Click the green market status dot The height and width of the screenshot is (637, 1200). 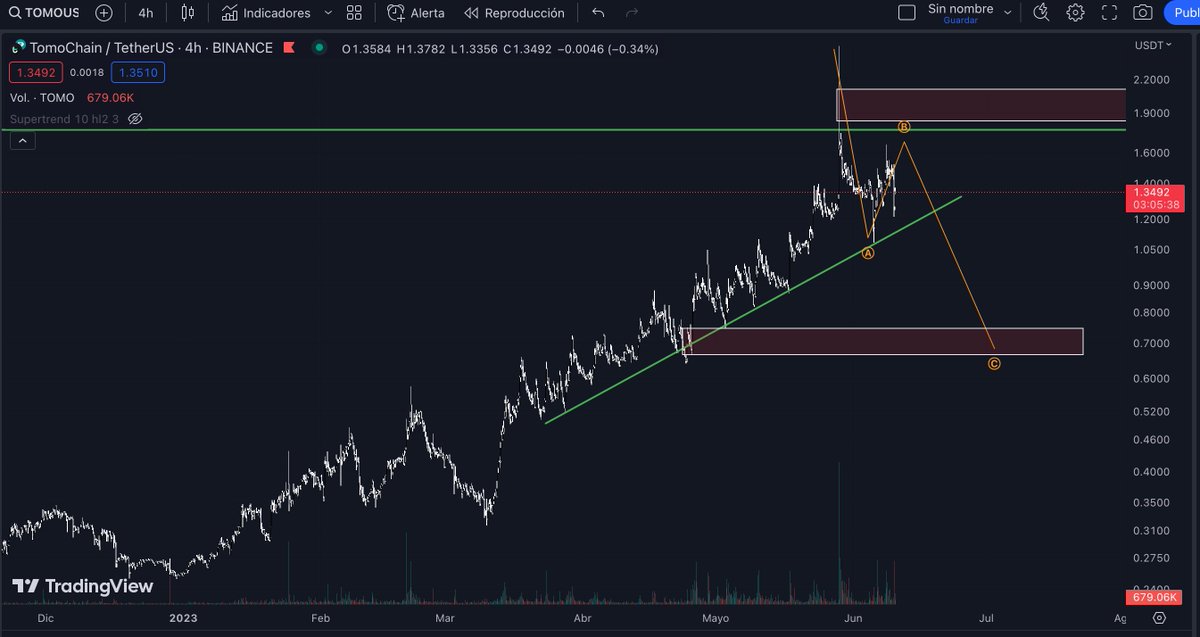(x=319, y=47)
